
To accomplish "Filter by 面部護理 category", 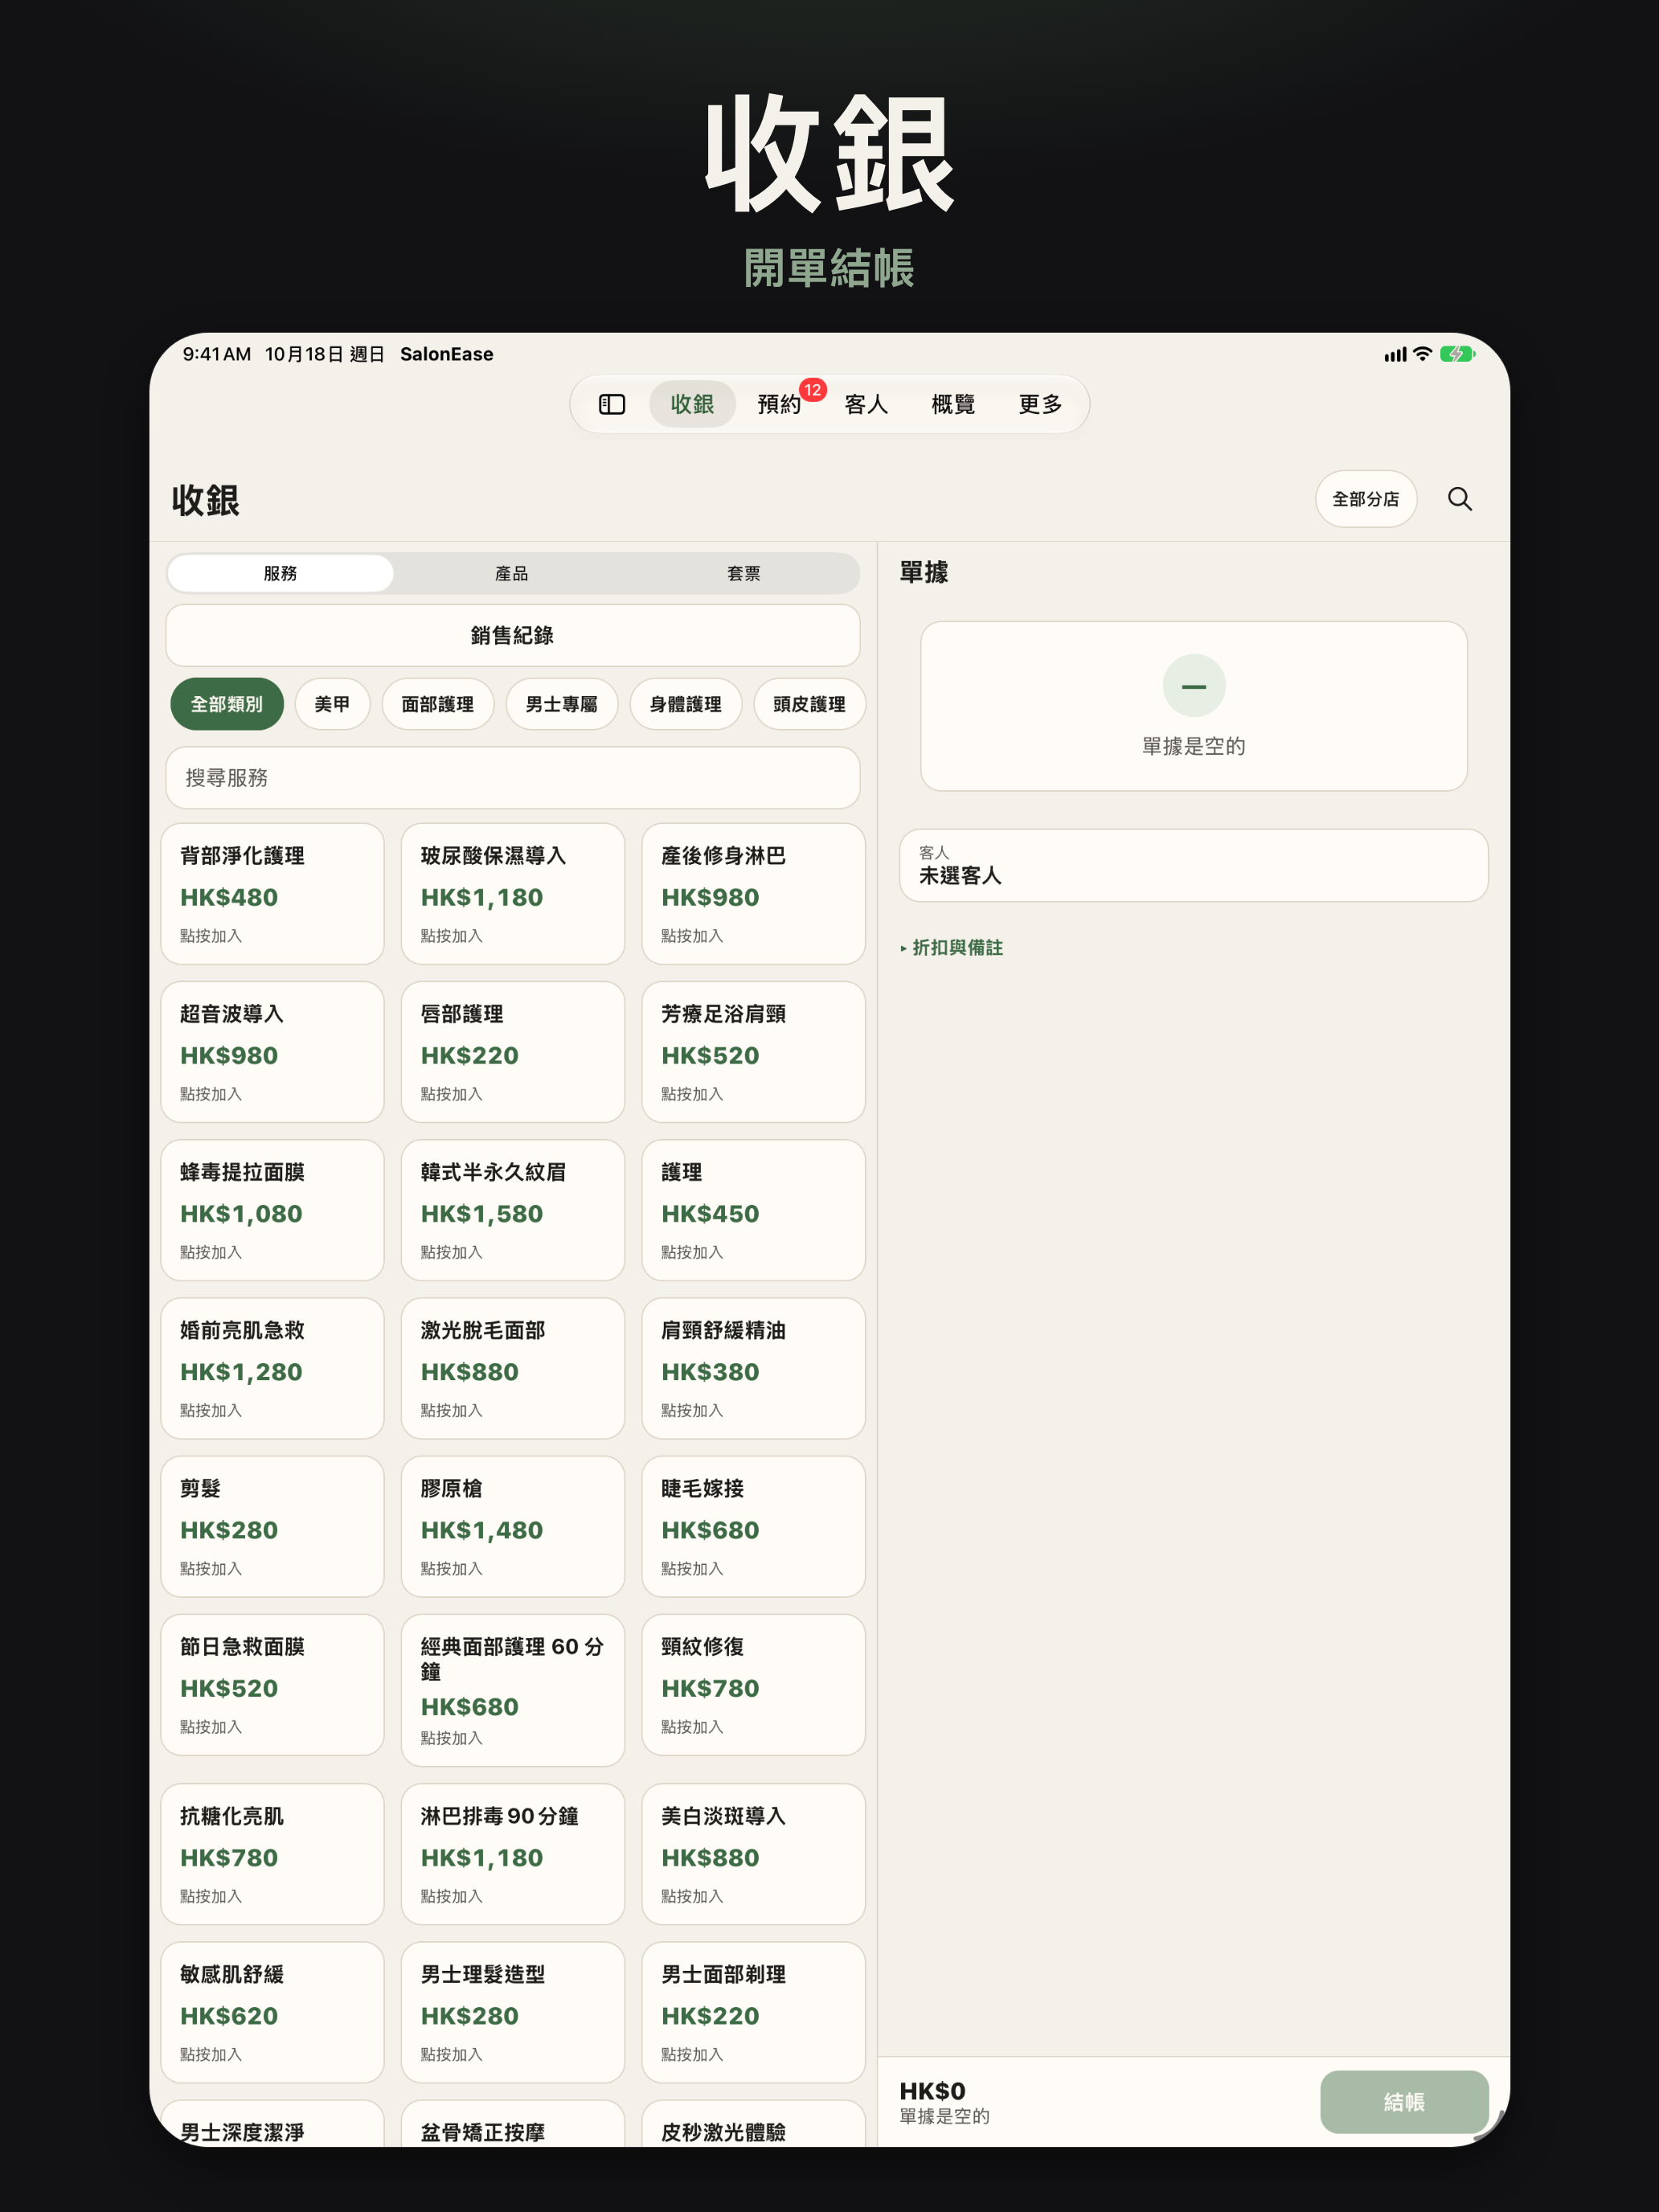I will click(438, 704).
